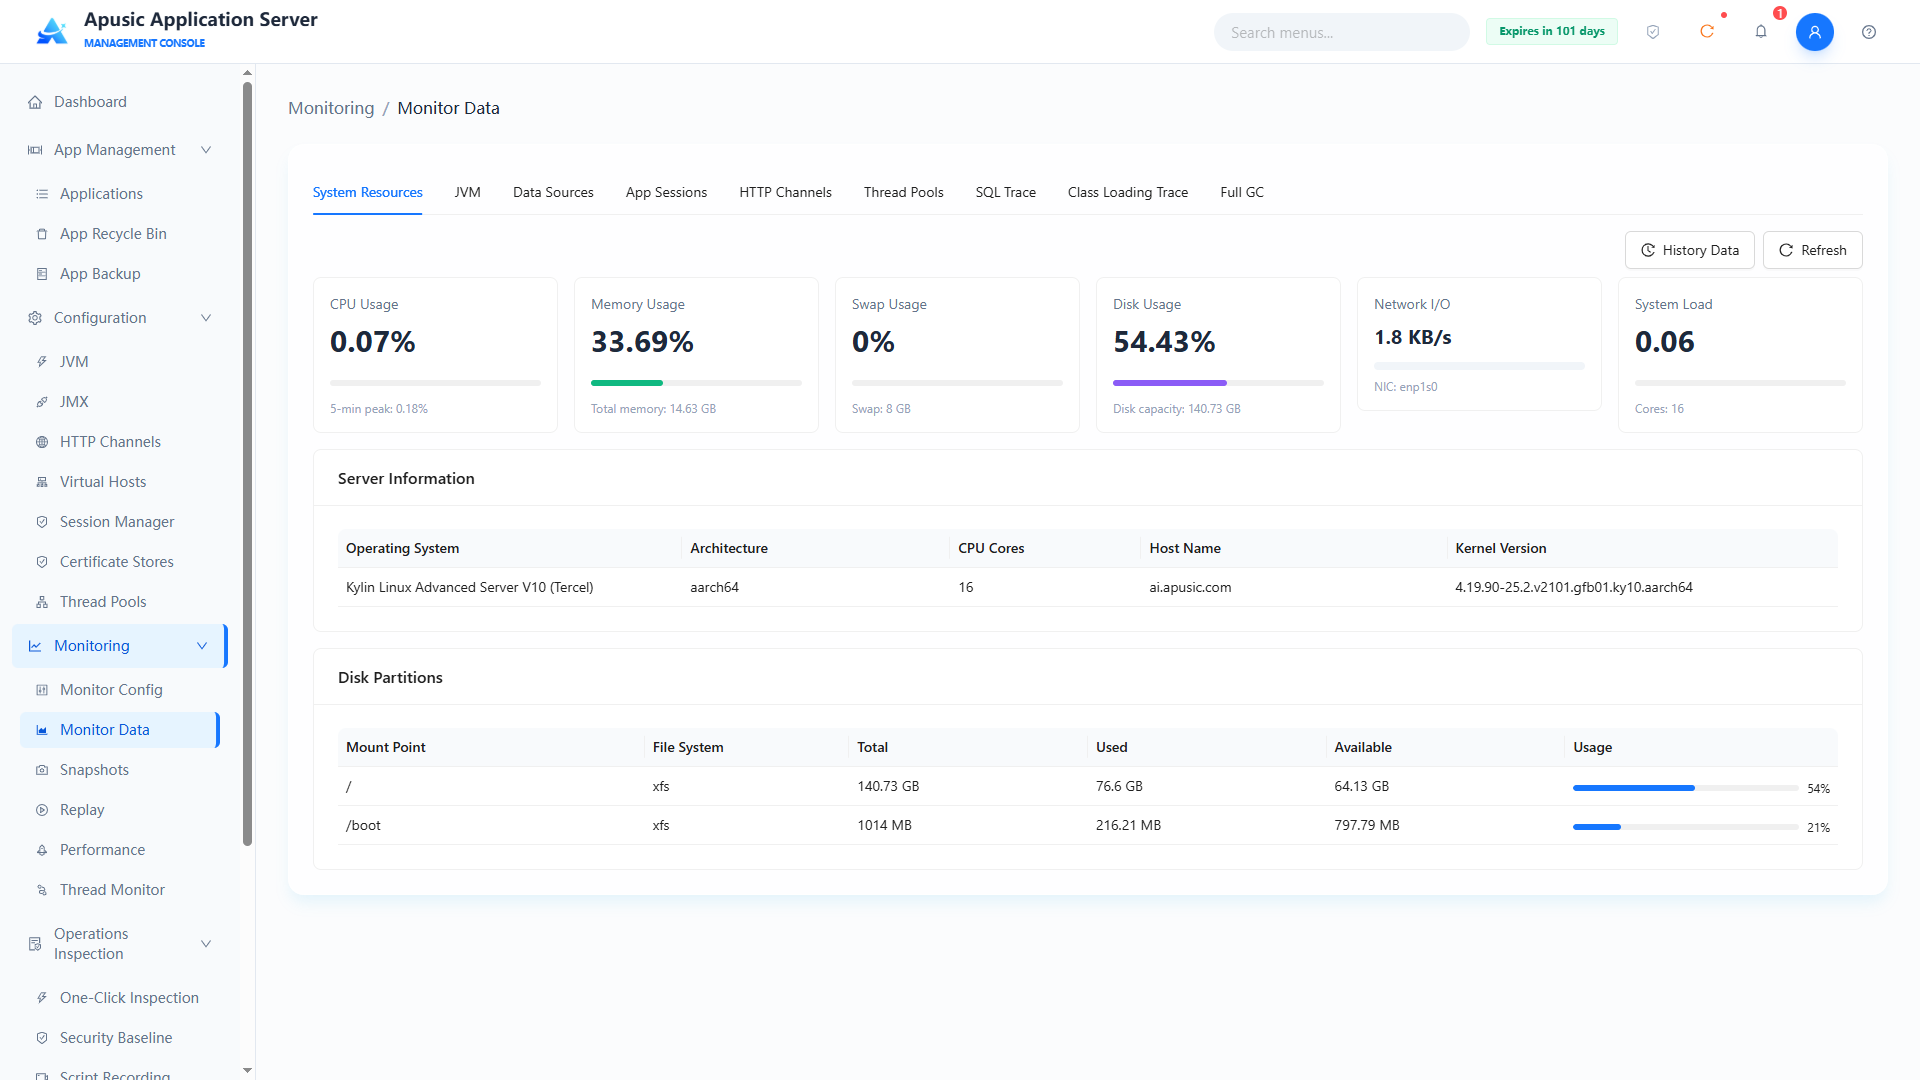This screenshot has width=1920, height=1080.
Task: Click the orange refresh icon in header
Action: tap(1707, 32)
